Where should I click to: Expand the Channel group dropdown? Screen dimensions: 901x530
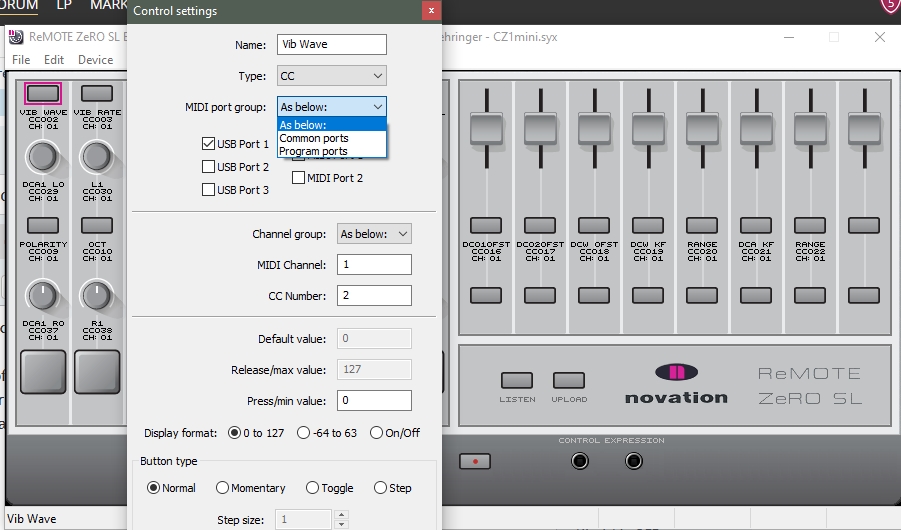click(x=374, y=234)
